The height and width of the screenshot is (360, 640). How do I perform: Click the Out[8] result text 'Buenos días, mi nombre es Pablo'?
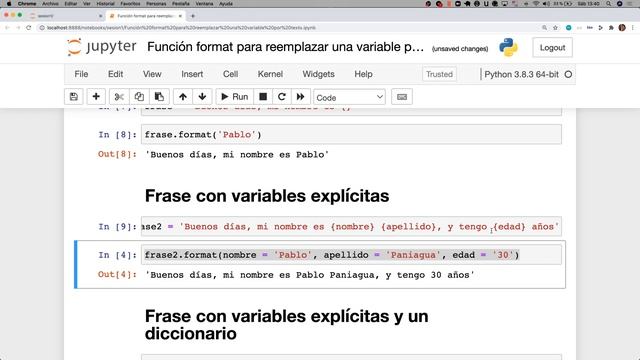[x=237, y=155]
